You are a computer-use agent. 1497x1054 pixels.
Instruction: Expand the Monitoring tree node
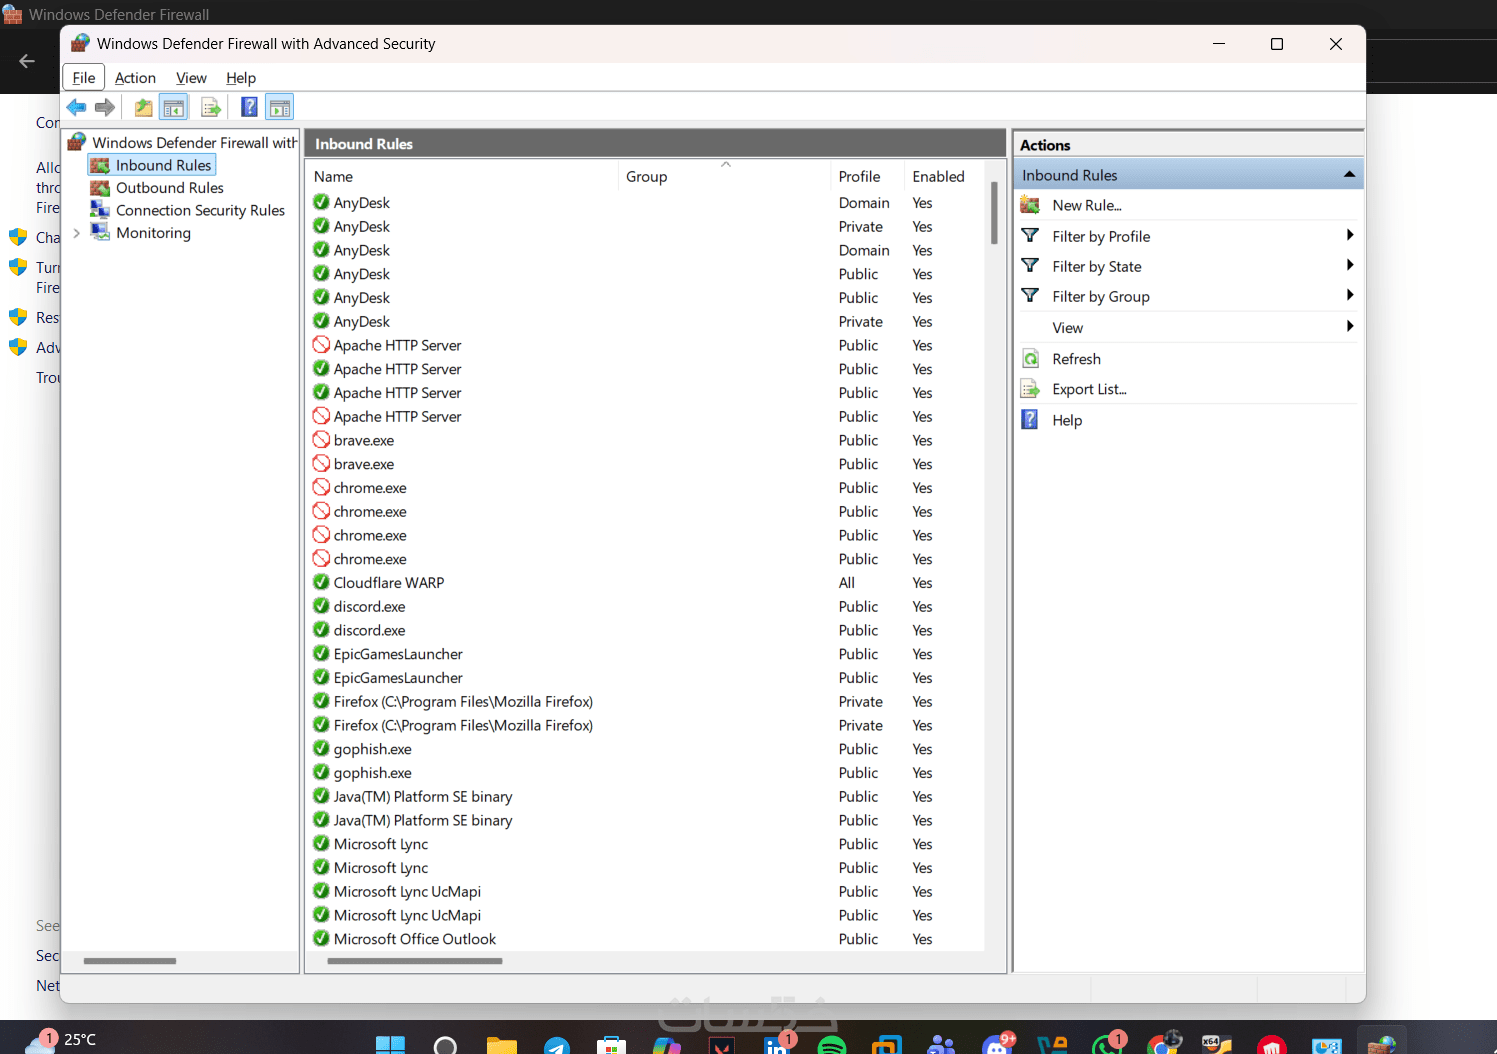pos(77,233)
